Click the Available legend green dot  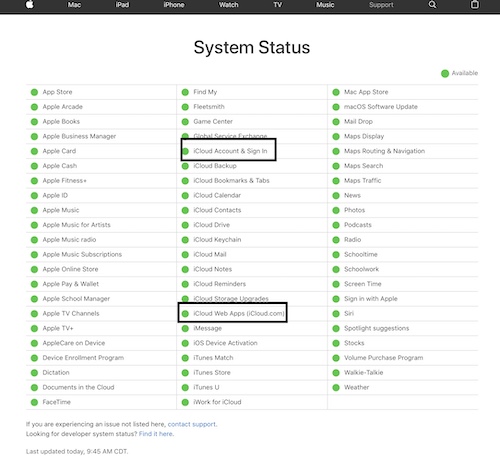445,73
